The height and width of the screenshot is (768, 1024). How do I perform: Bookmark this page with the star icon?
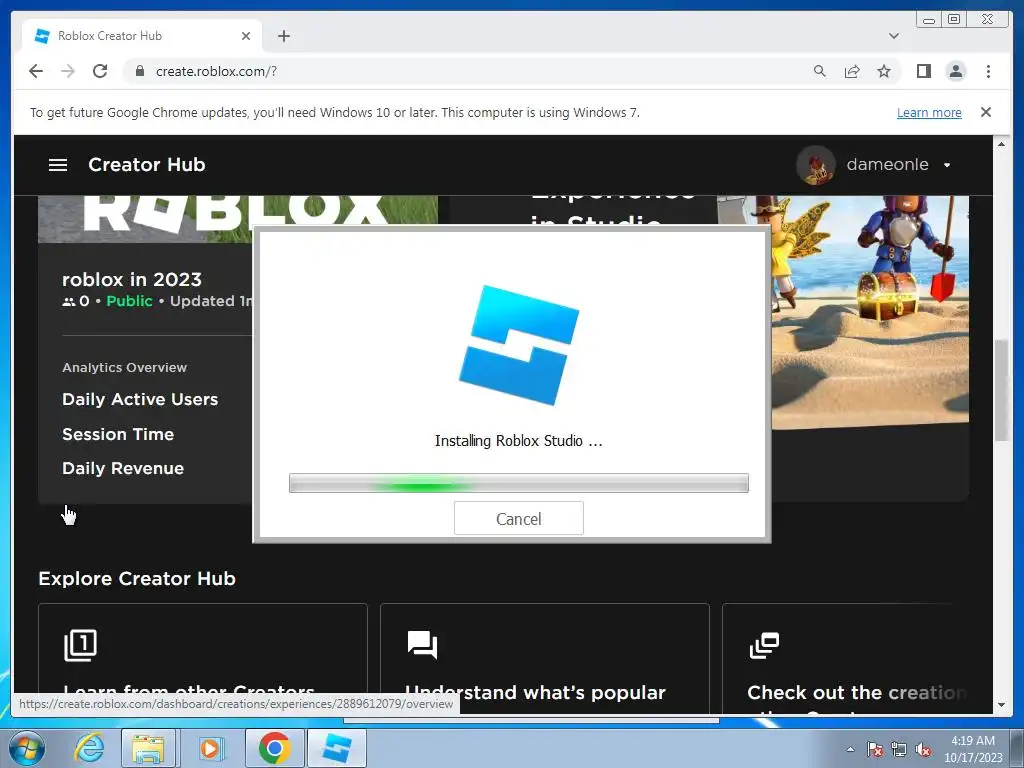(884, 71)
